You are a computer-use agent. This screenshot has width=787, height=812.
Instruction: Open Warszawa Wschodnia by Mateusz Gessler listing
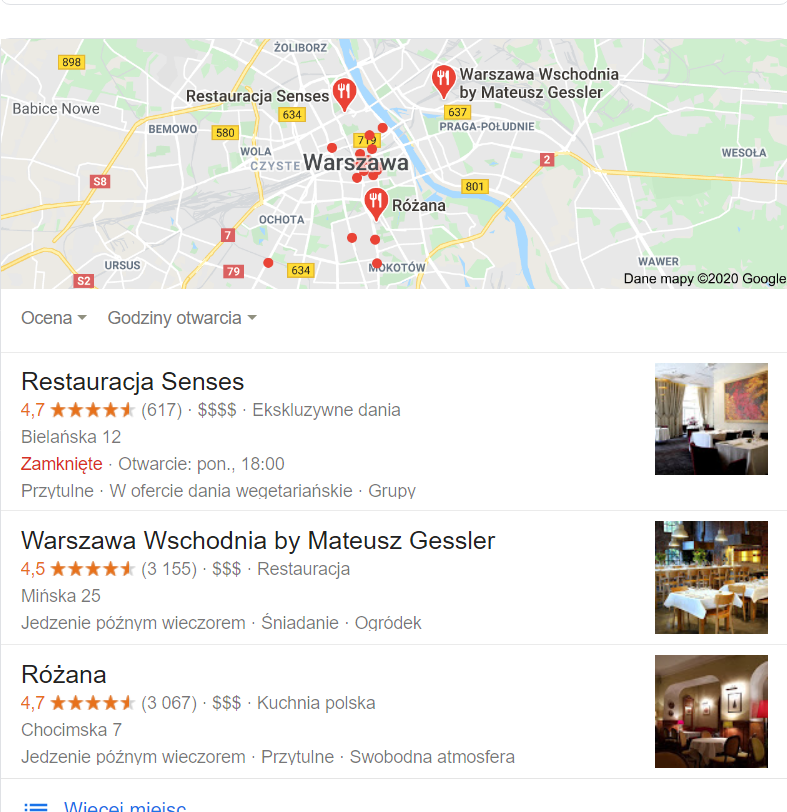pyautogui.click(x=258, y=541)
